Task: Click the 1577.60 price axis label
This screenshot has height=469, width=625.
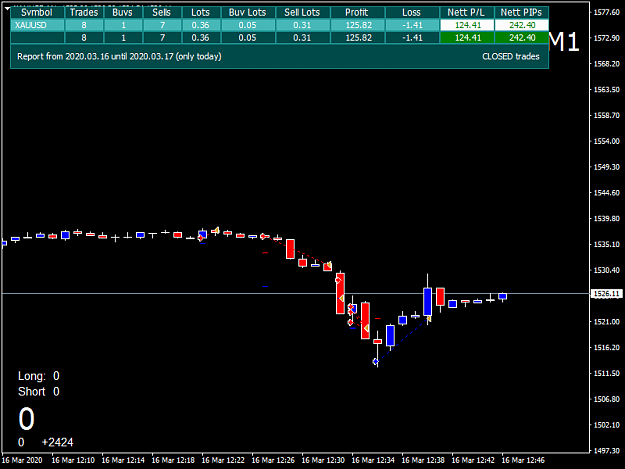Action: click(x=607, y=12)
